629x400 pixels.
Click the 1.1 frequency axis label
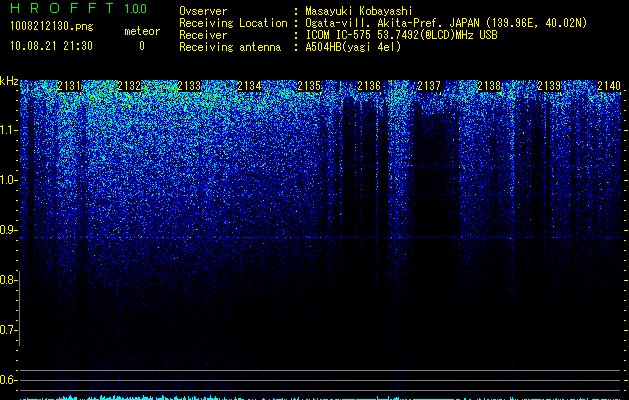pos(9,130)
